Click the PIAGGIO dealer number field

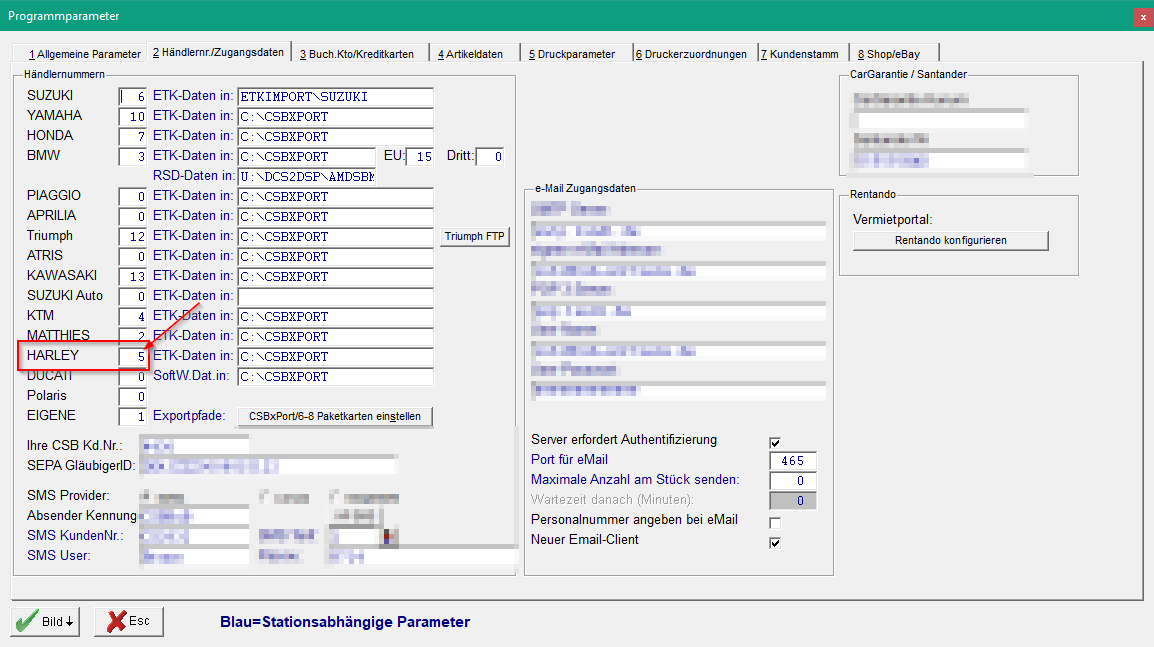132,197
